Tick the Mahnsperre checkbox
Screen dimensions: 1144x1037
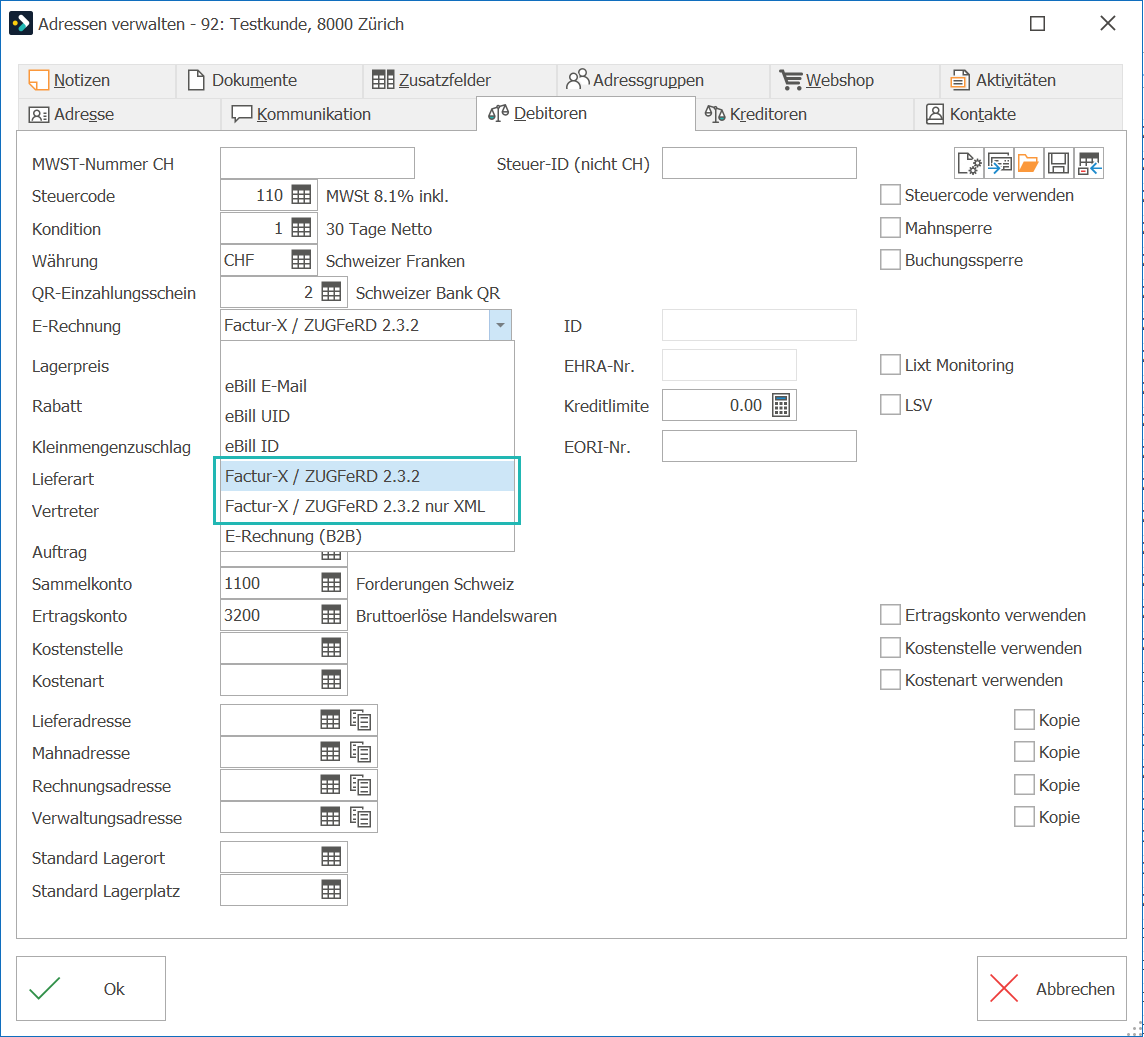click(x=890, y=228)
